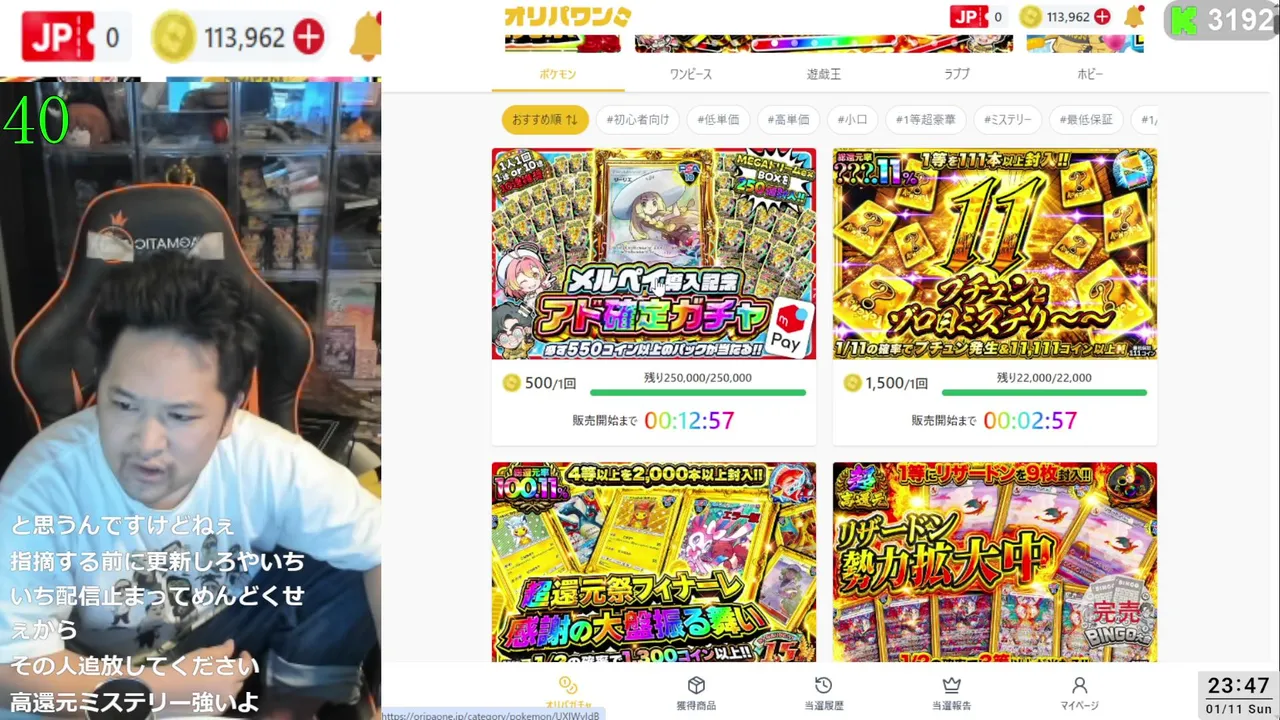Switch to the ラブブ tab

point(957,74)
